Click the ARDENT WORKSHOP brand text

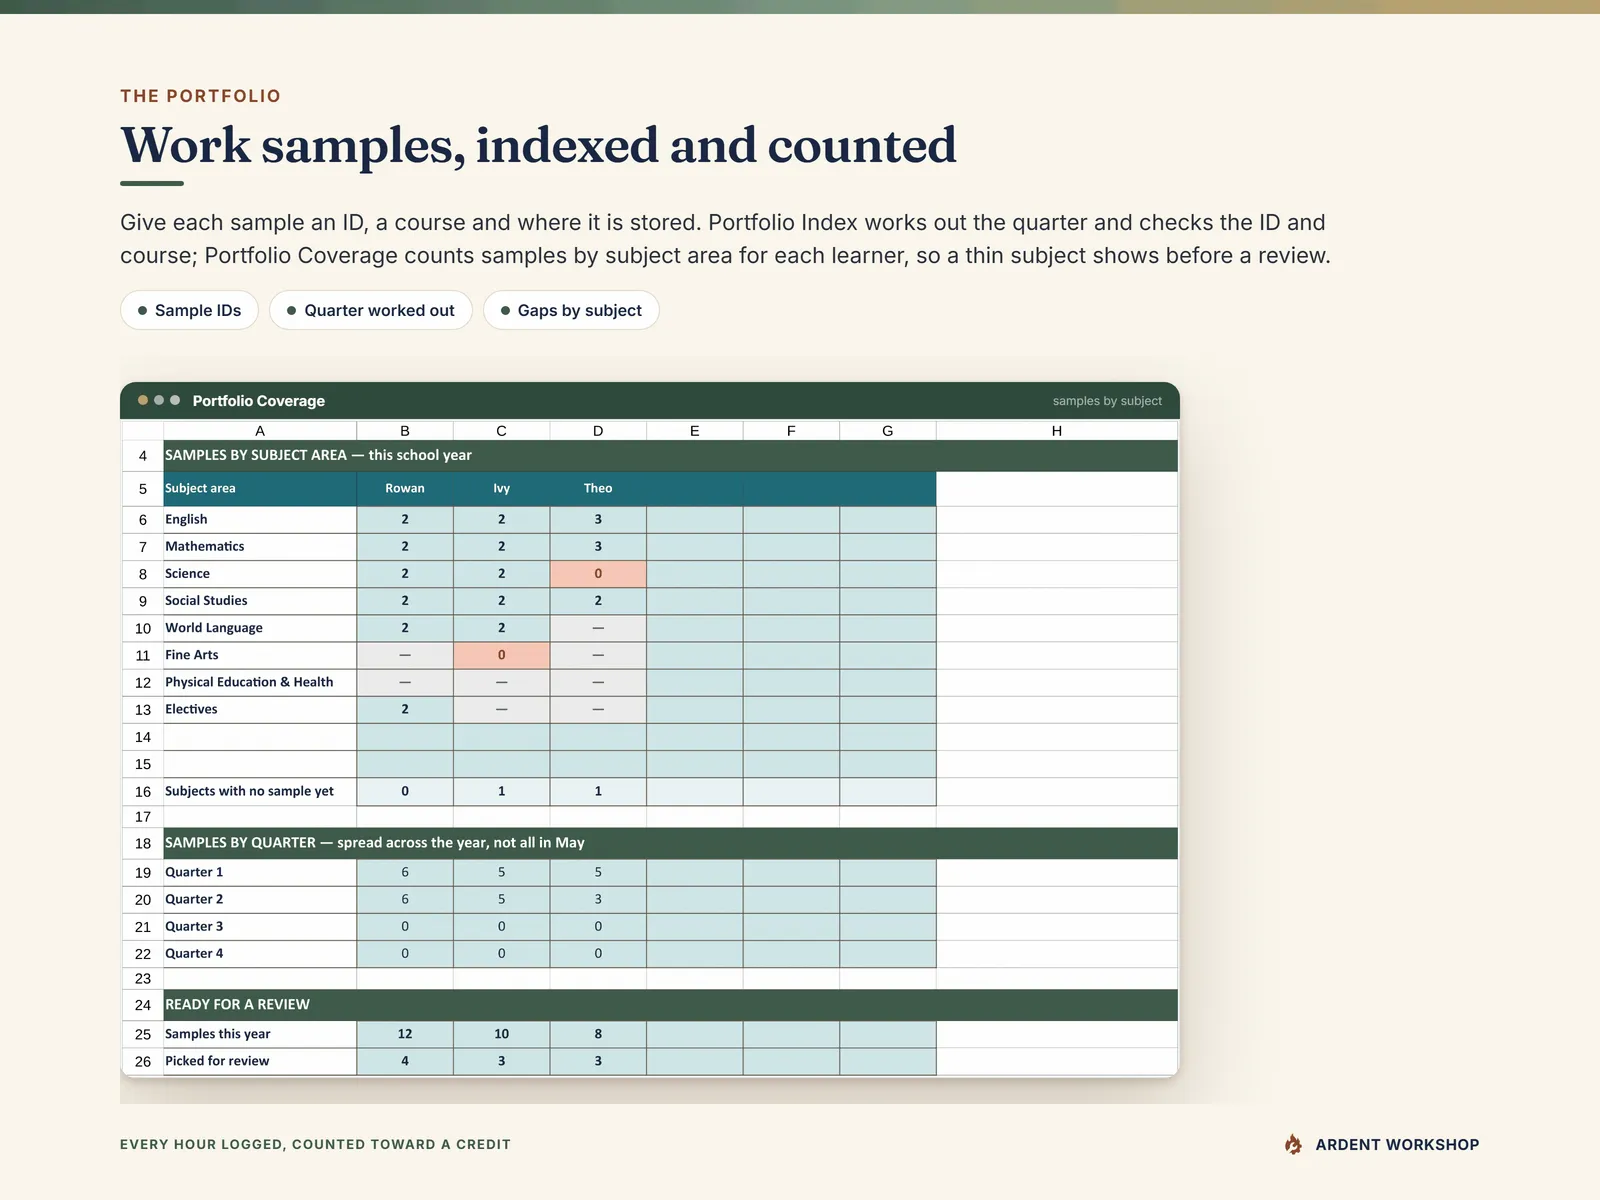[x=1397, y=1145]
